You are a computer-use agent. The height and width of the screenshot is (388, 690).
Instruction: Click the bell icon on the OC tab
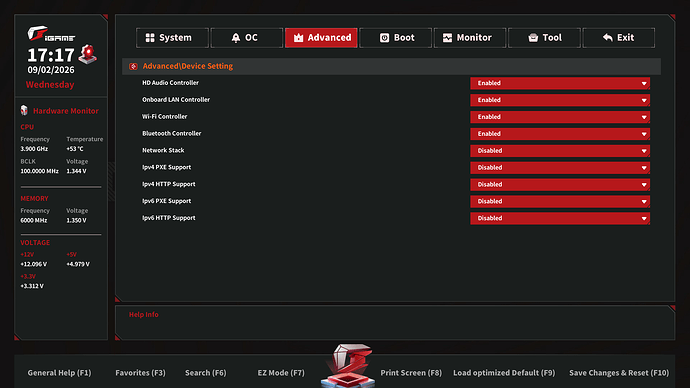236,38
